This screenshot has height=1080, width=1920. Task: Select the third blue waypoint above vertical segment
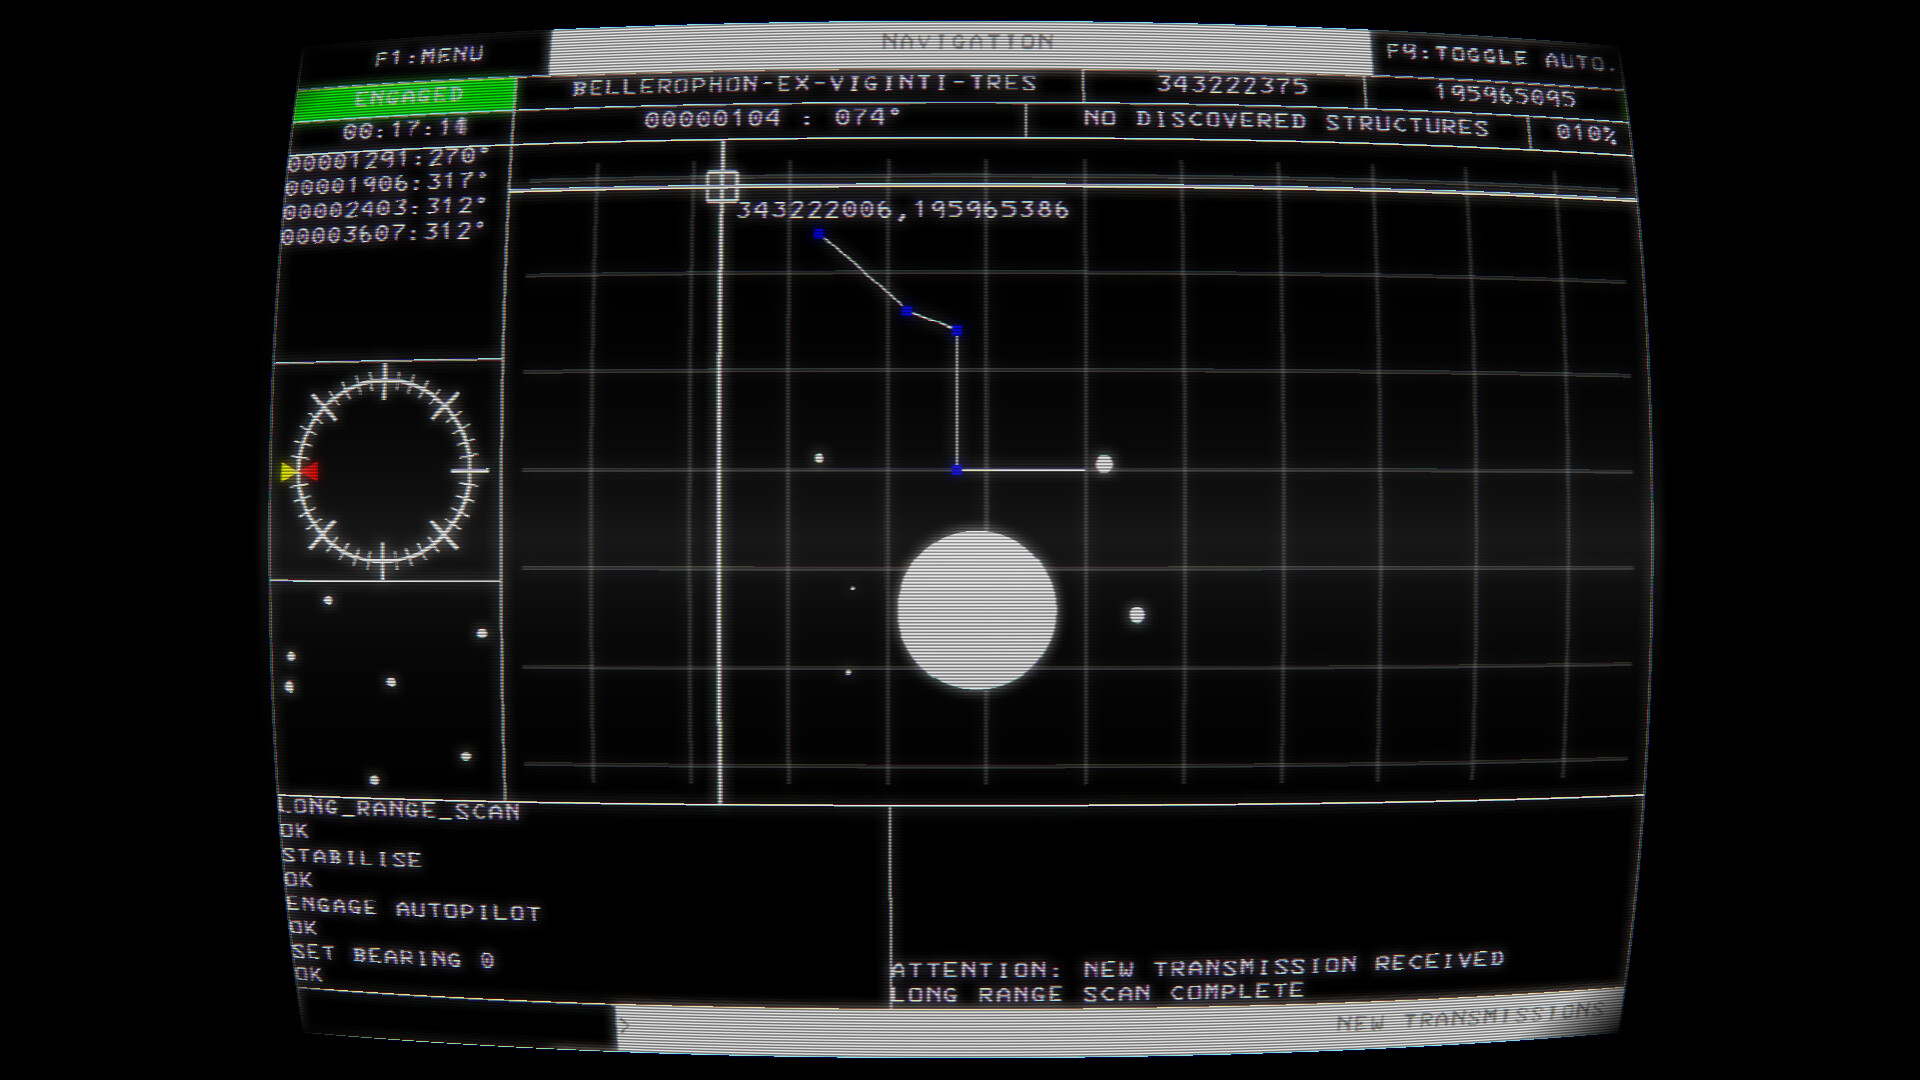(x=957, y=329)
